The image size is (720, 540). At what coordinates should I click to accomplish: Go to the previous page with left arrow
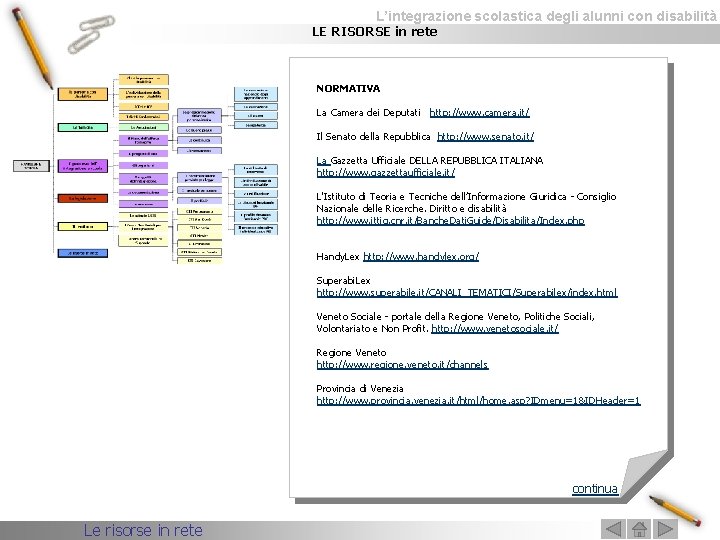coord(613,529)
